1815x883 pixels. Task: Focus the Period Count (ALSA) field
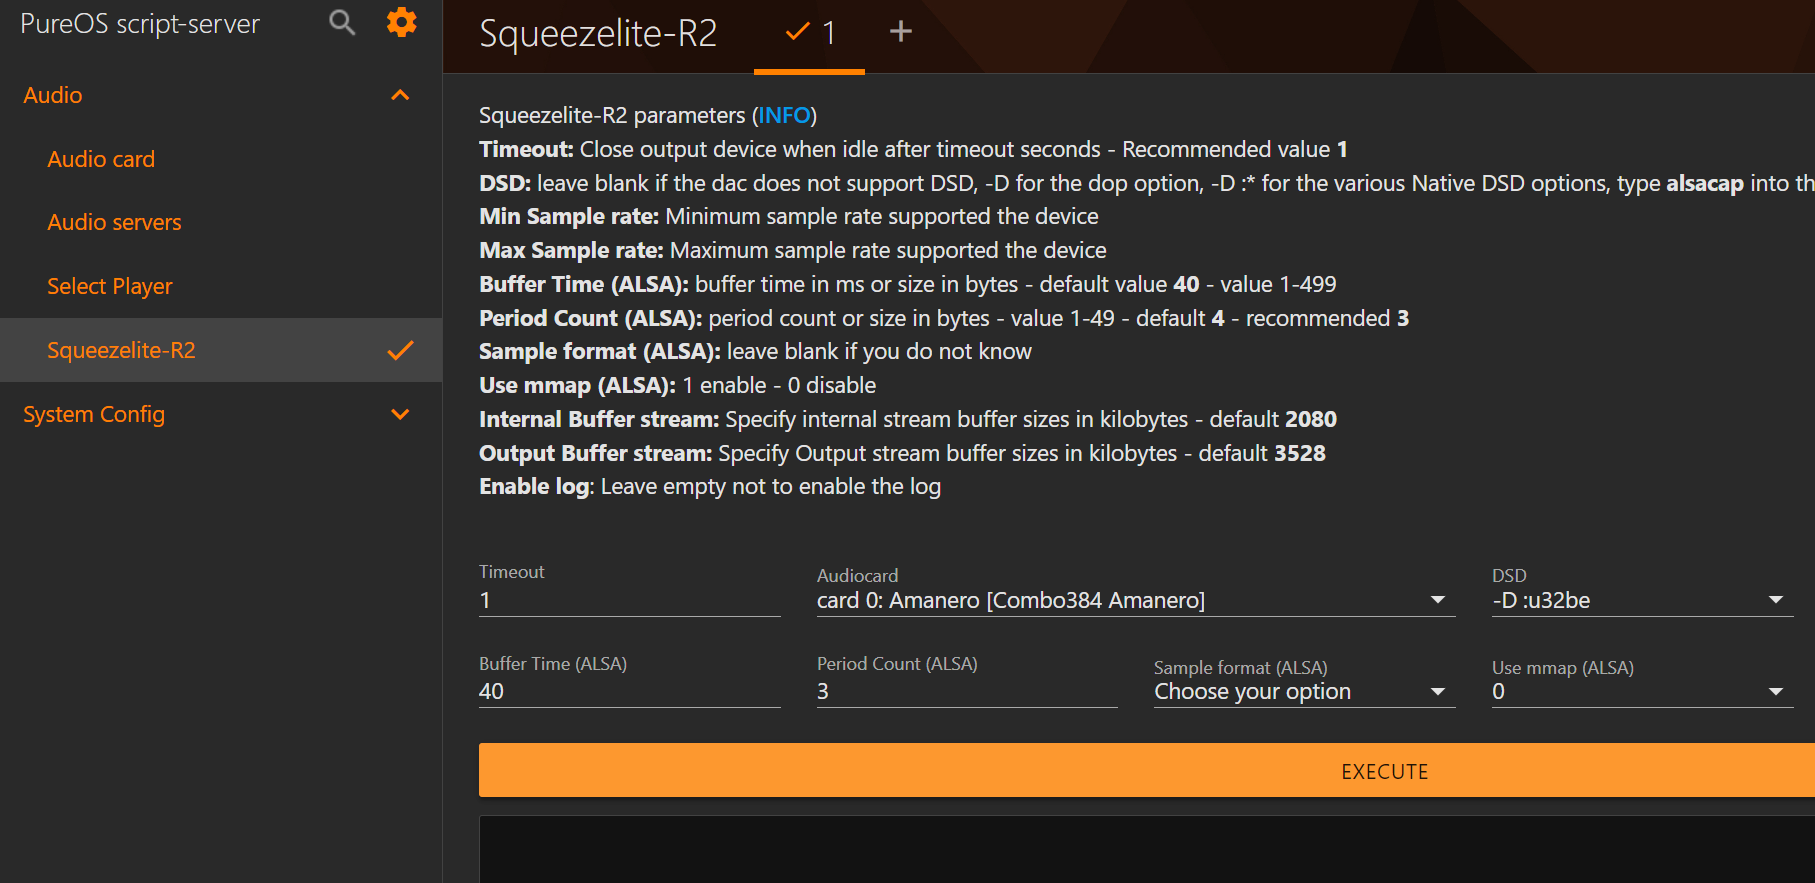[967, 692]
